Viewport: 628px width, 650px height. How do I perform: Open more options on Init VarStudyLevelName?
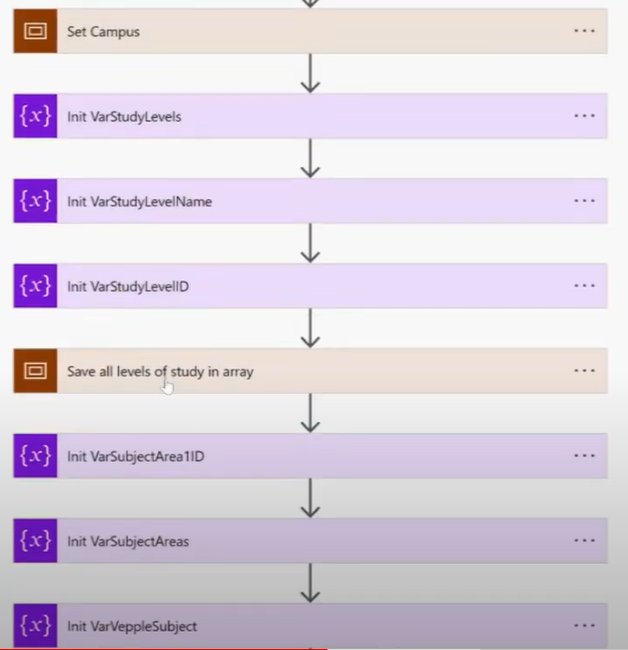pyautogui.click(x=584, y=201)
